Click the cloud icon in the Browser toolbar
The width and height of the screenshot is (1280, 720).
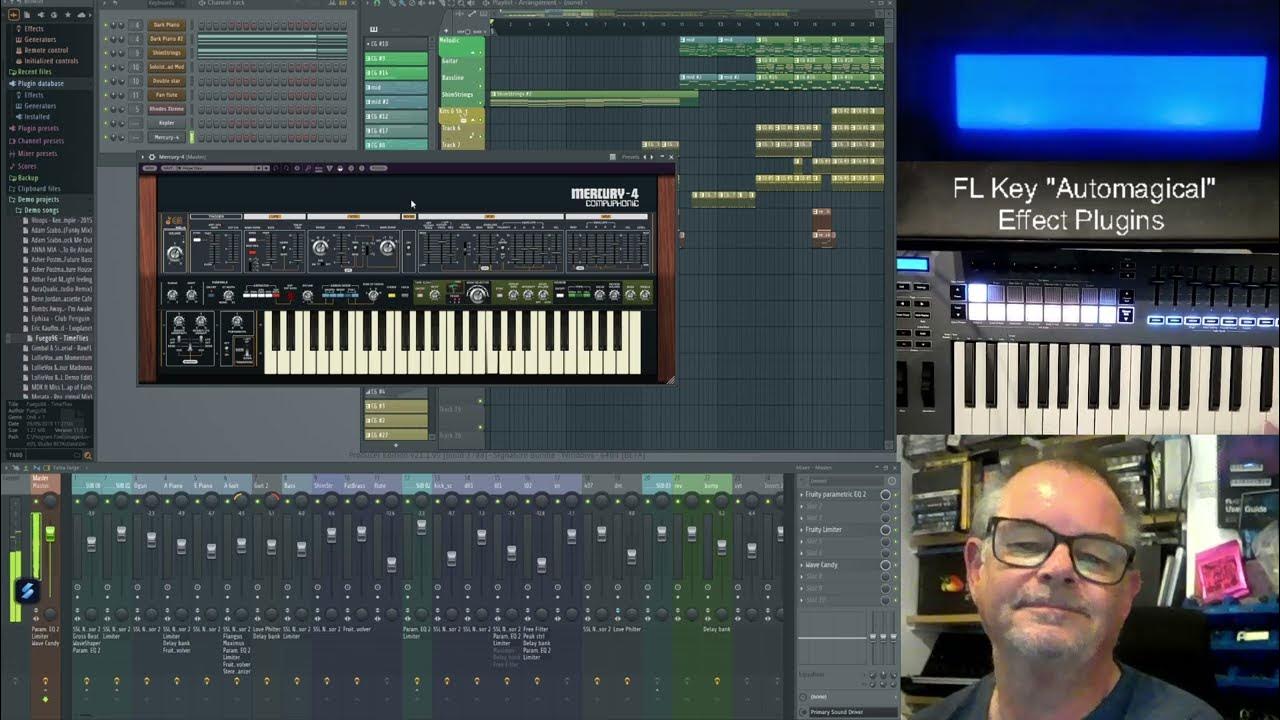(x=81, y=15)
